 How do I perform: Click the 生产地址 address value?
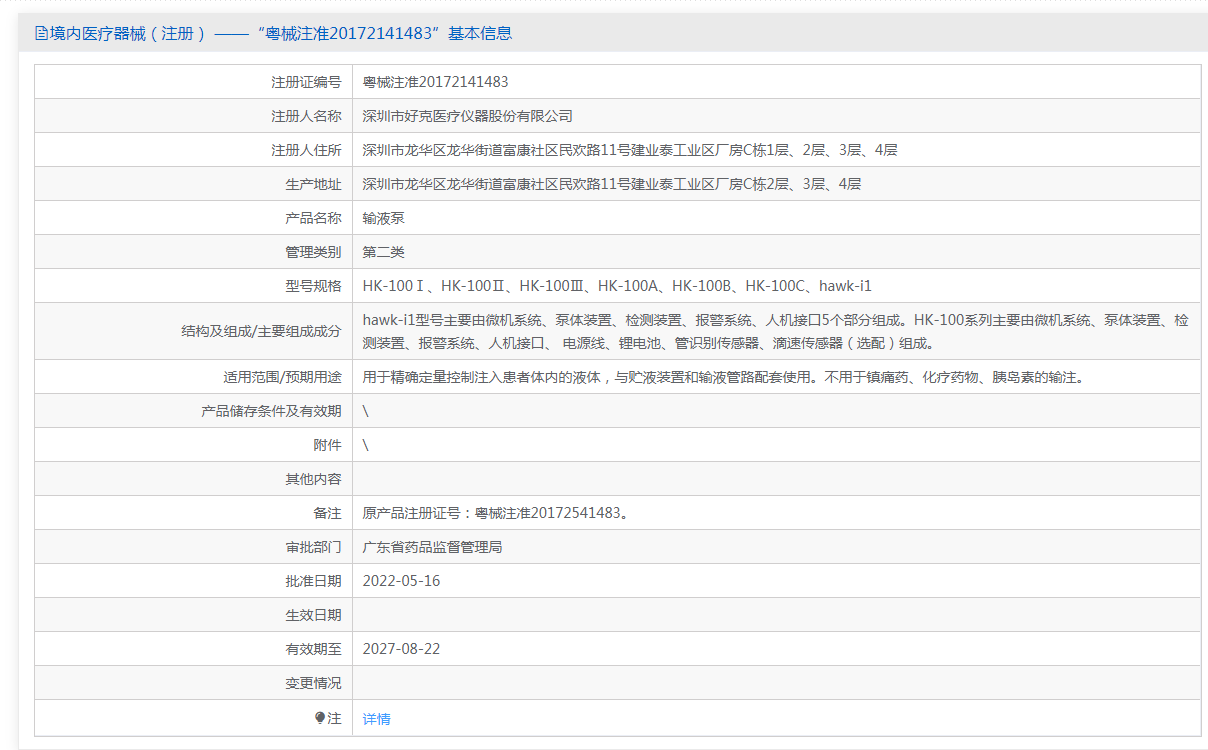[x=611, y=184]
